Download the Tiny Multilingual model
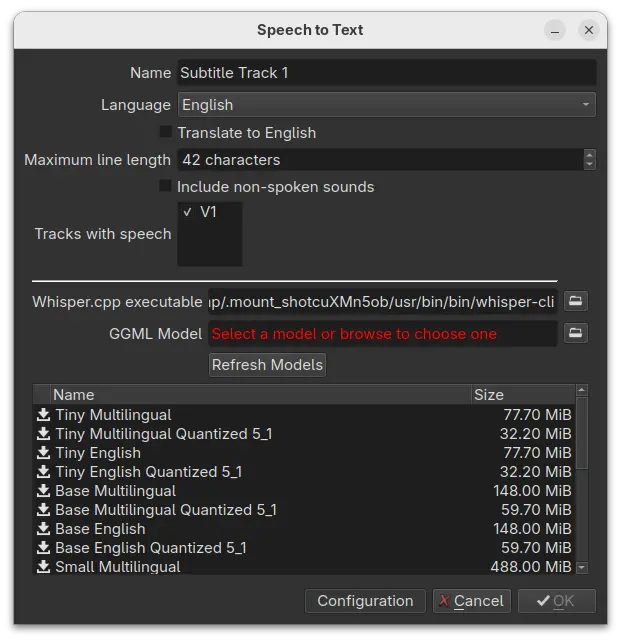The image size is (621, 641). (x=44, y=415)
